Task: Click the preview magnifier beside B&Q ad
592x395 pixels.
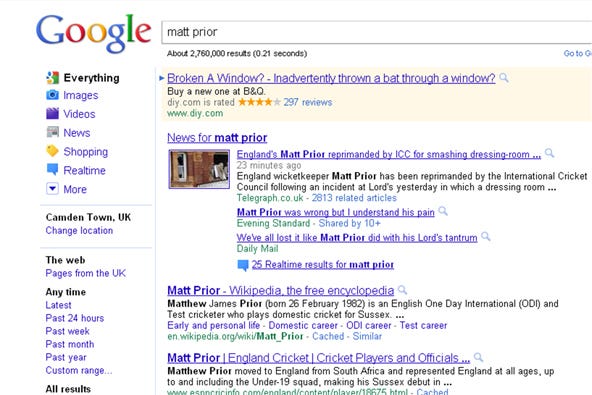Action: point(504,78)
